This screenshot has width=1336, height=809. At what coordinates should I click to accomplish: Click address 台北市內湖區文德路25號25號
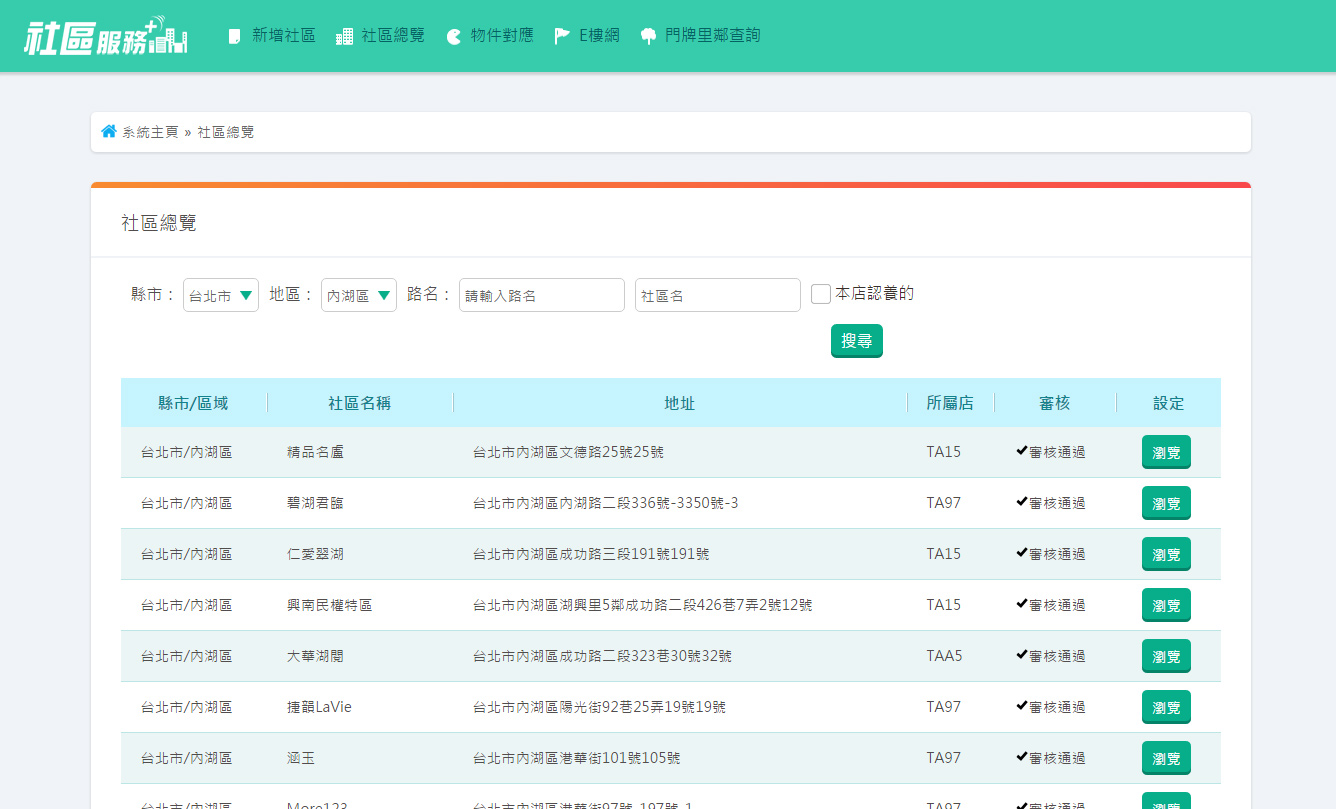568,452
